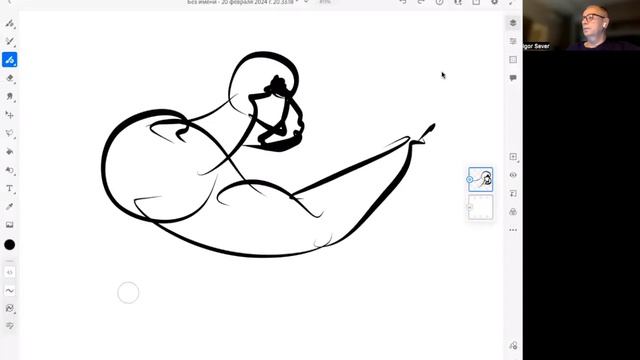Open the Layer Properties panel
640x360 pixels.
(x=513, y=41)
